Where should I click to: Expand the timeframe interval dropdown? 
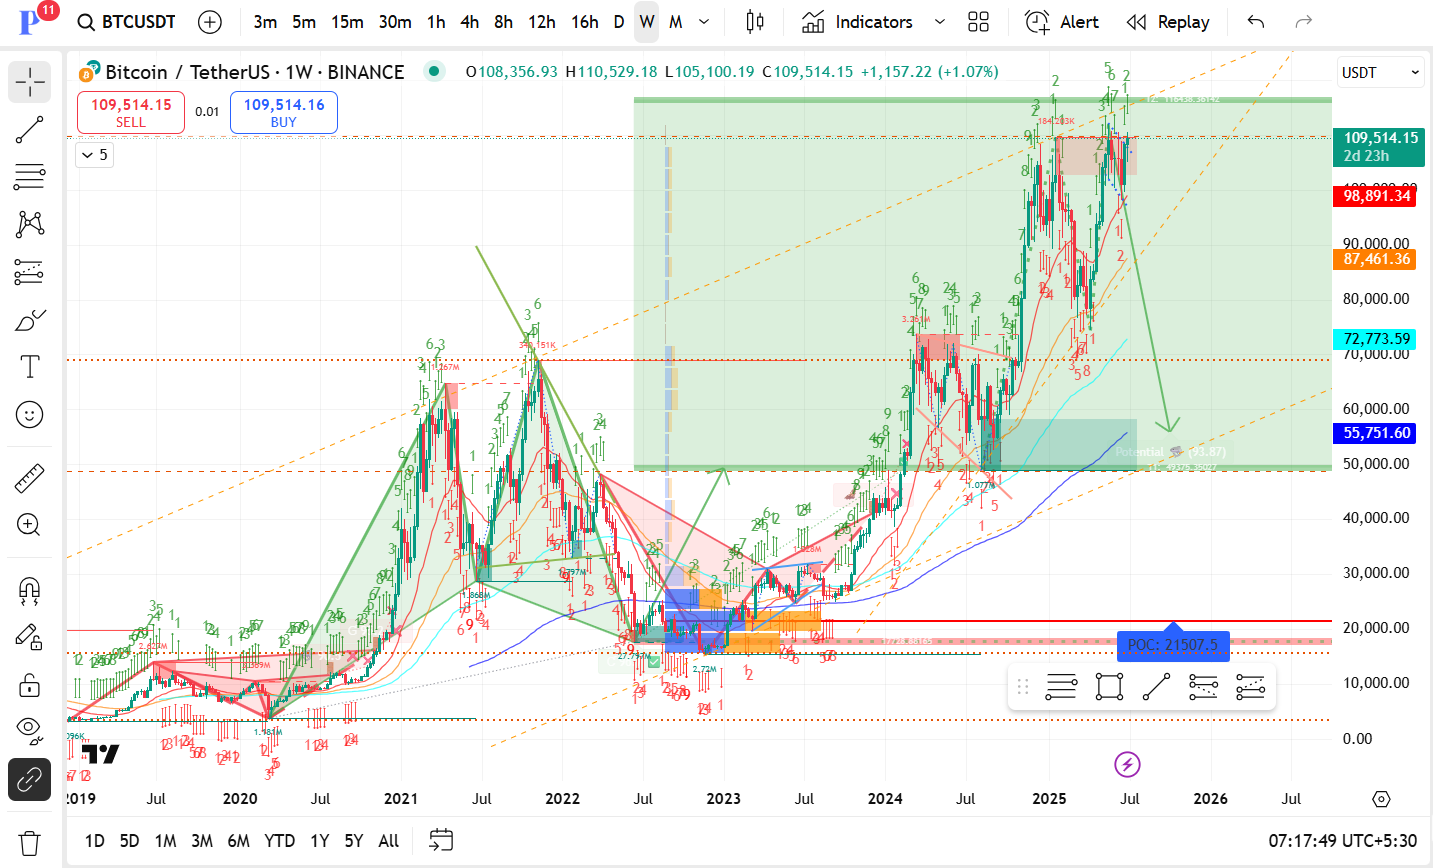click(x=705, y=22)
